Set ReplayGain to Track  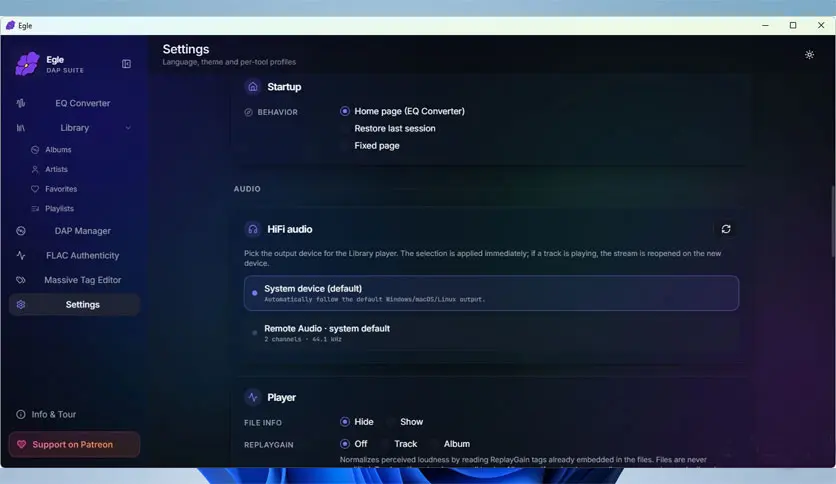pyautogui.click(x=399, y=444)
